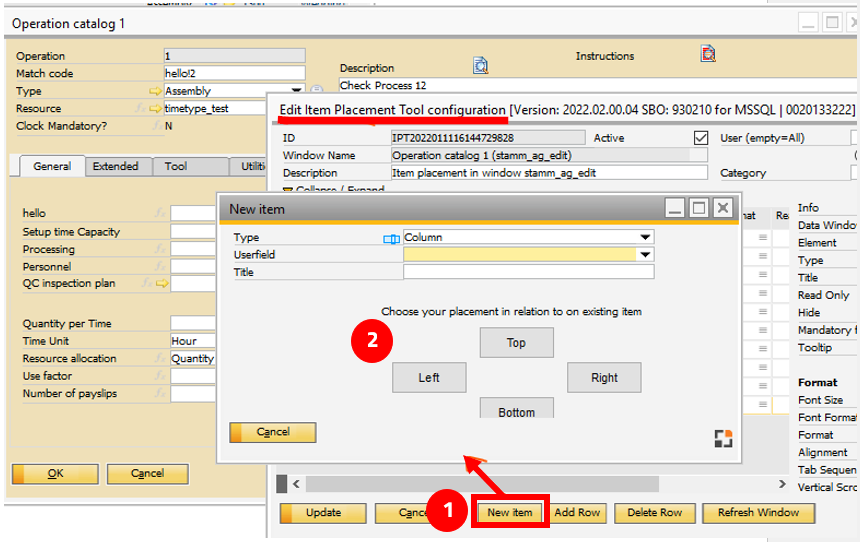The width and height of the screenshot is (860, 542).
Task: Click the horizontal scrollbar right arrow
Action: pos(782,484)
